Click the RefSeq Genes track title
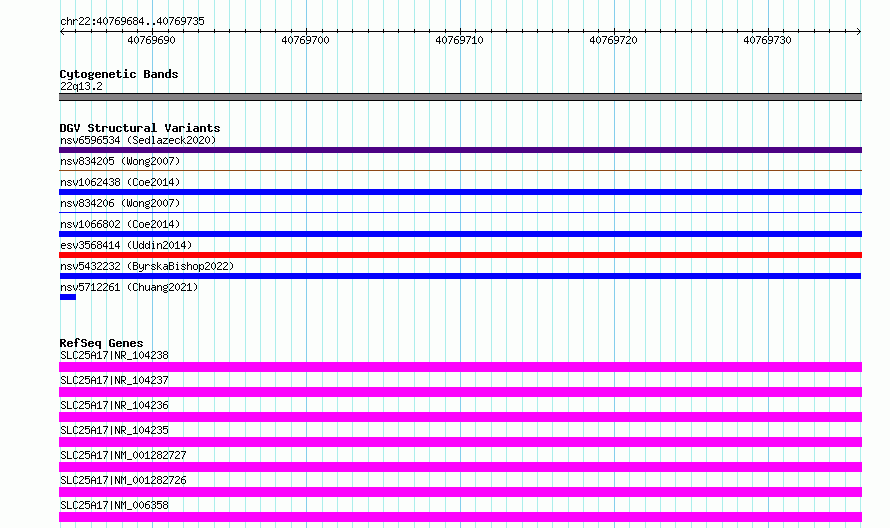The width and height of the screenshot is (890, 528). point(101,343)
